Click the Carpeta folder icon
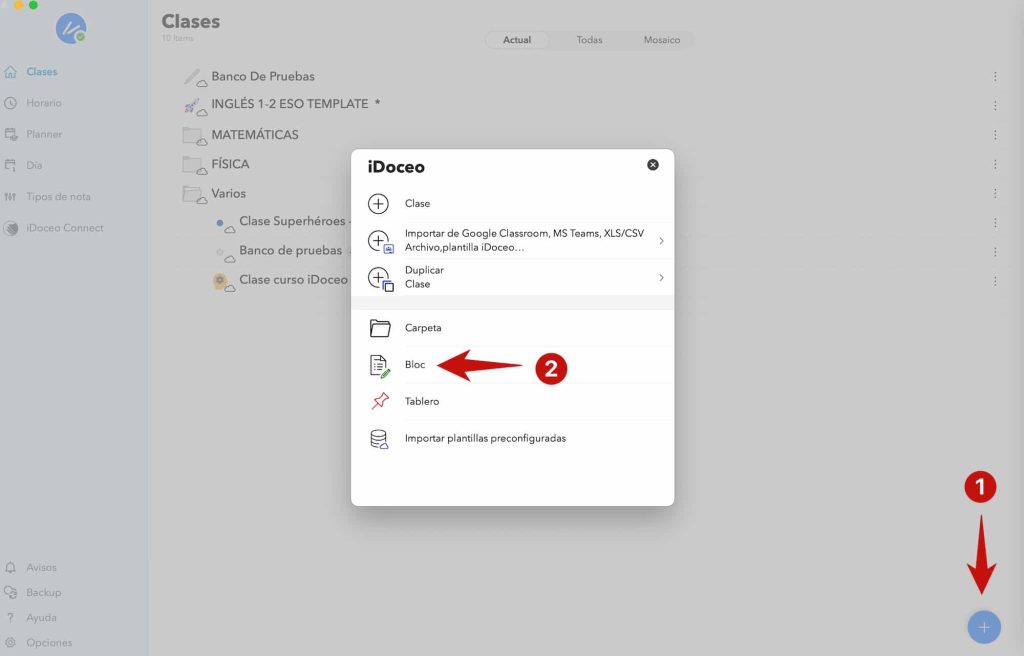The height and width of the screenshot is (656, 1024). (x=379, y=327)
